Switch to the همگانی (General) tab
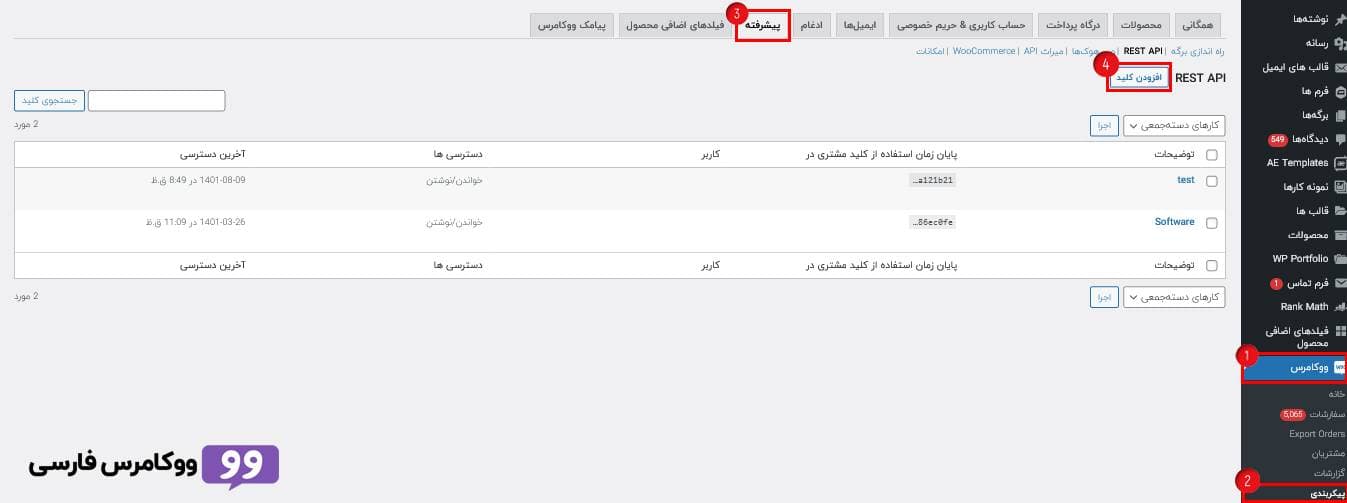 coord(1200,25)
